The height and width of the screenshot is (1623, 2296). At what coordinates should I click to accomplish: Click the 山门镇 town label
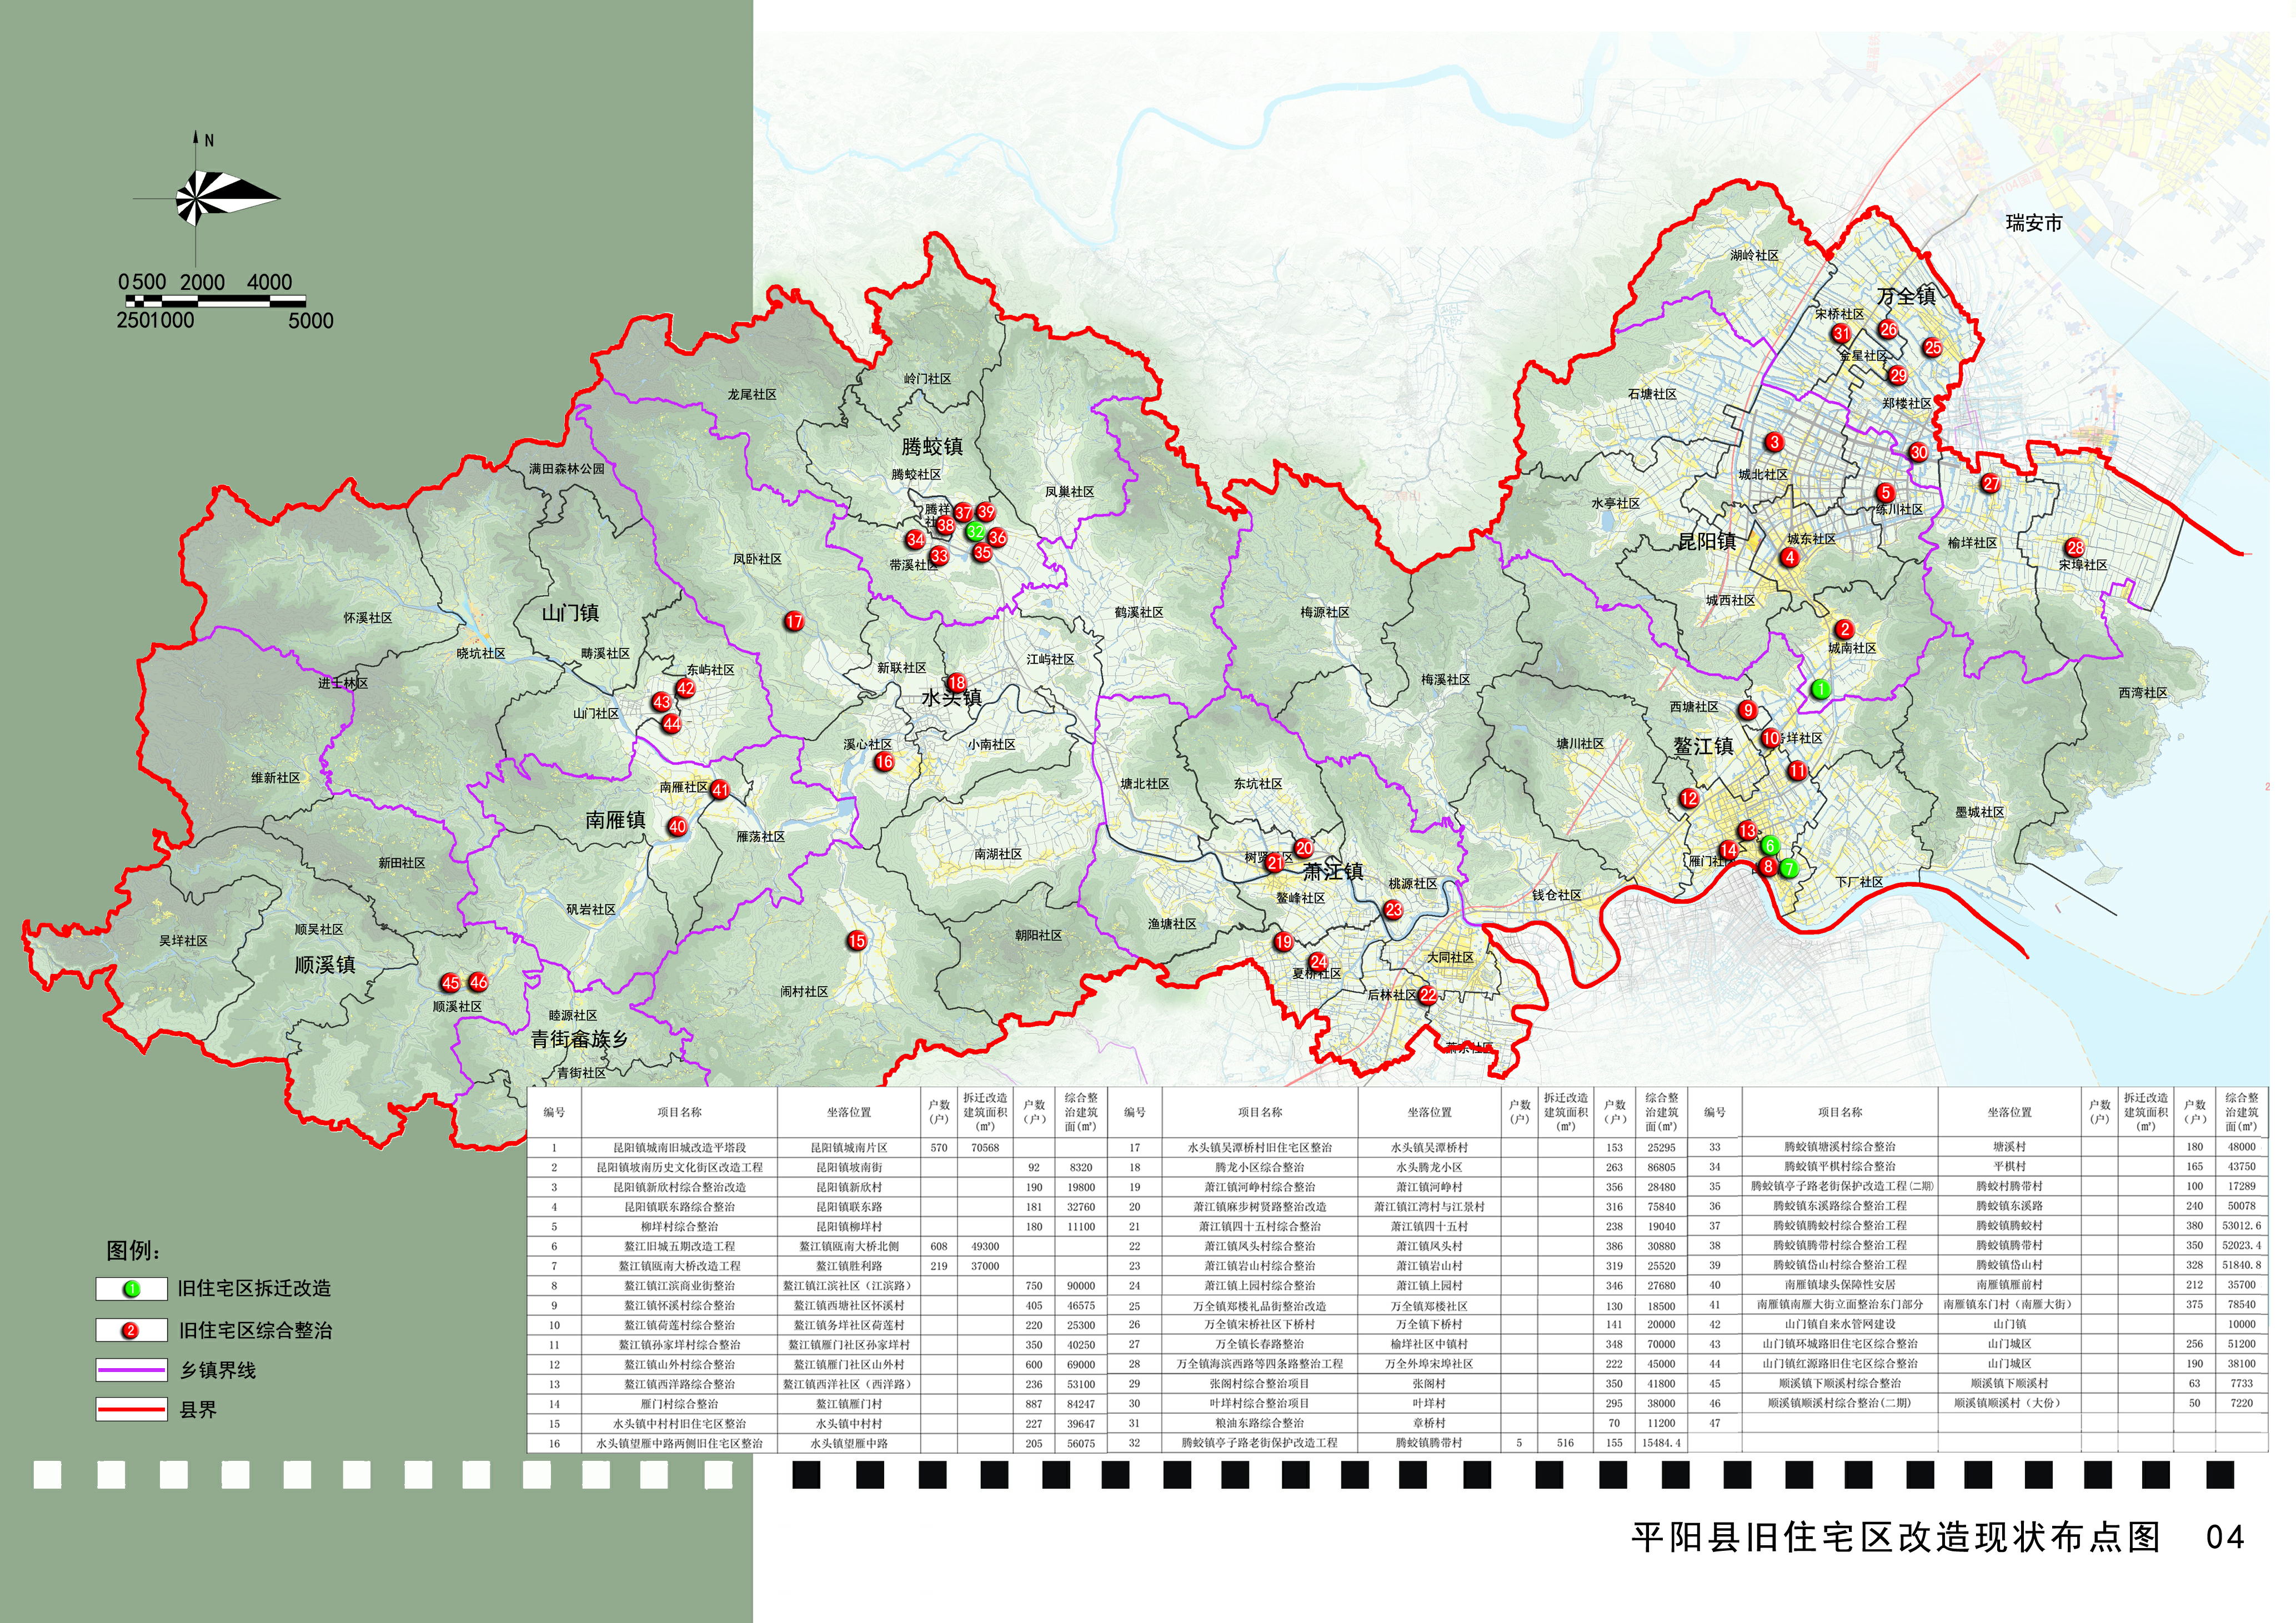570,613
